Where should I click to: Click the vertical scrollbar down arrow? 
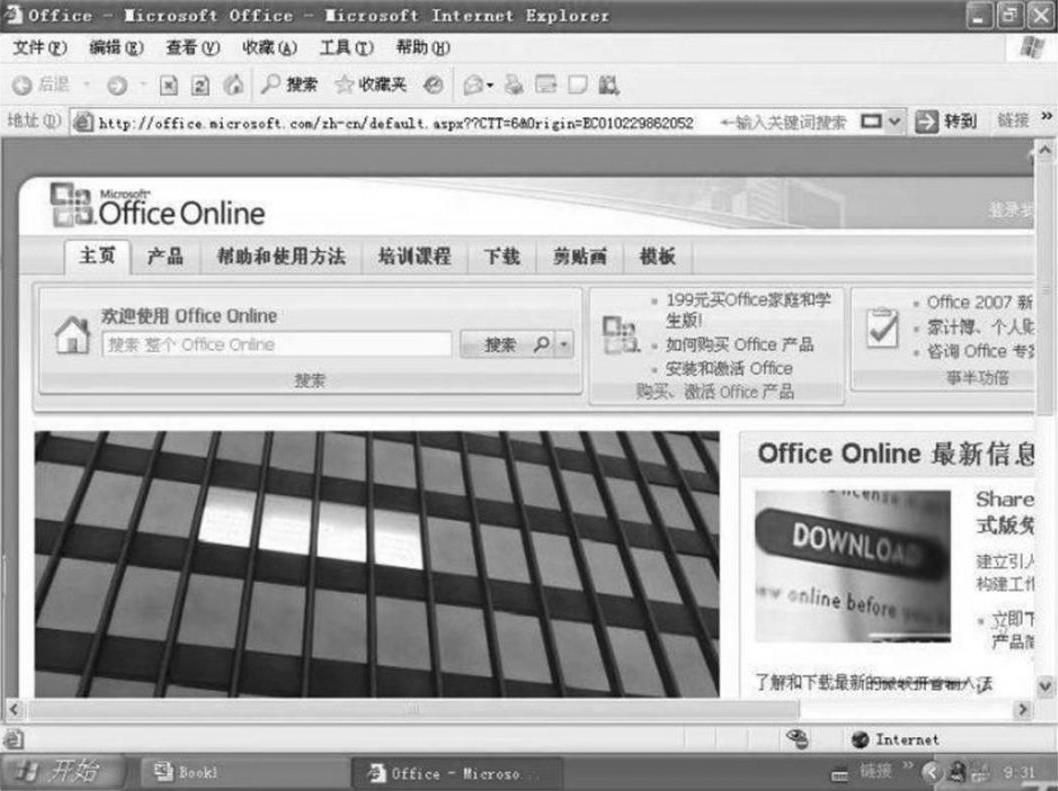tap(1045, 687)
